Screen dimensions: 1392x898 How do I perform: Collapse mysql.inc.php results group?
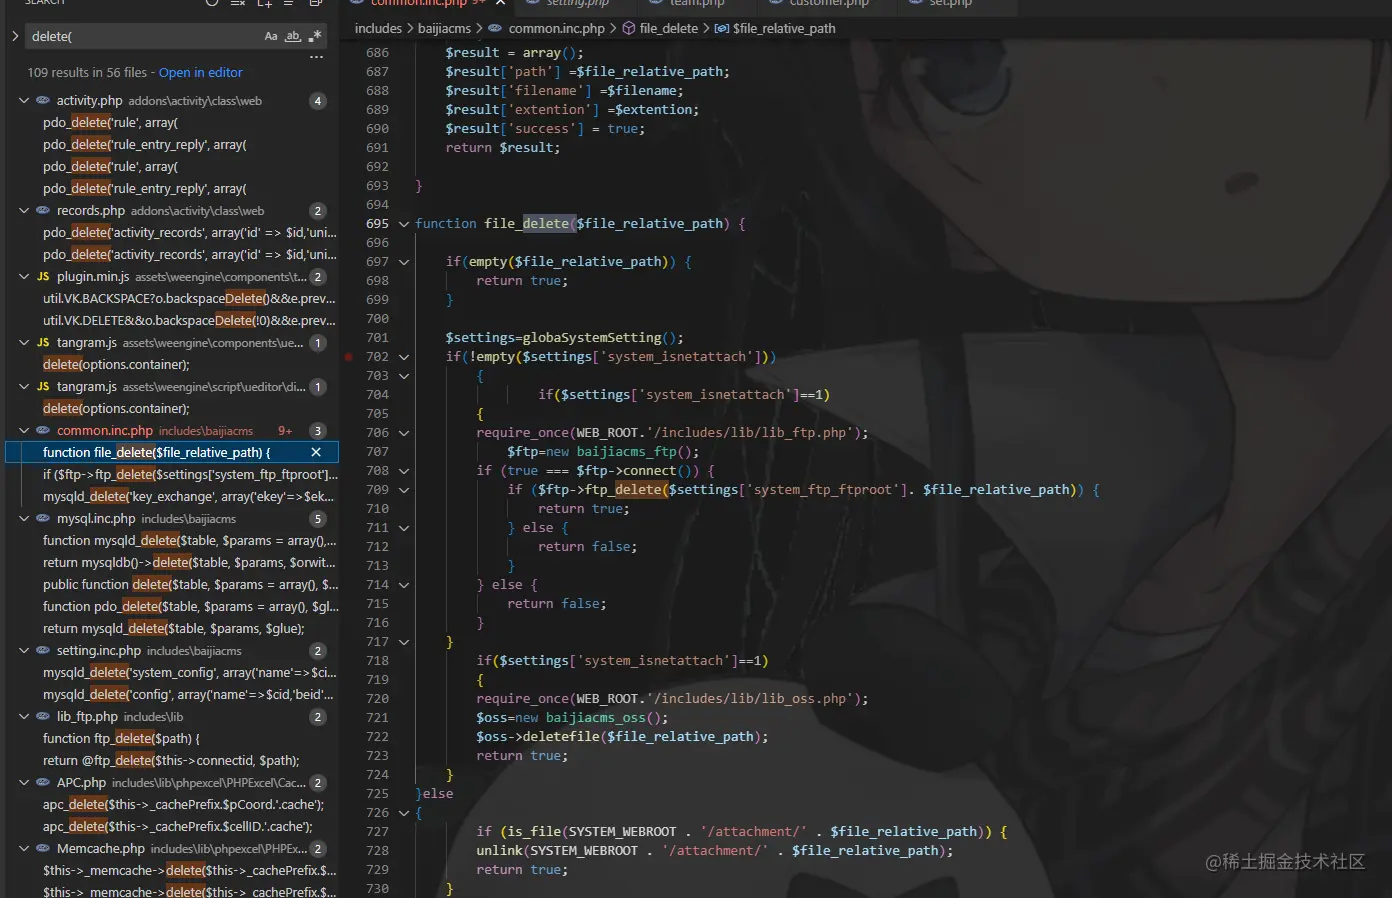(24, 519)
